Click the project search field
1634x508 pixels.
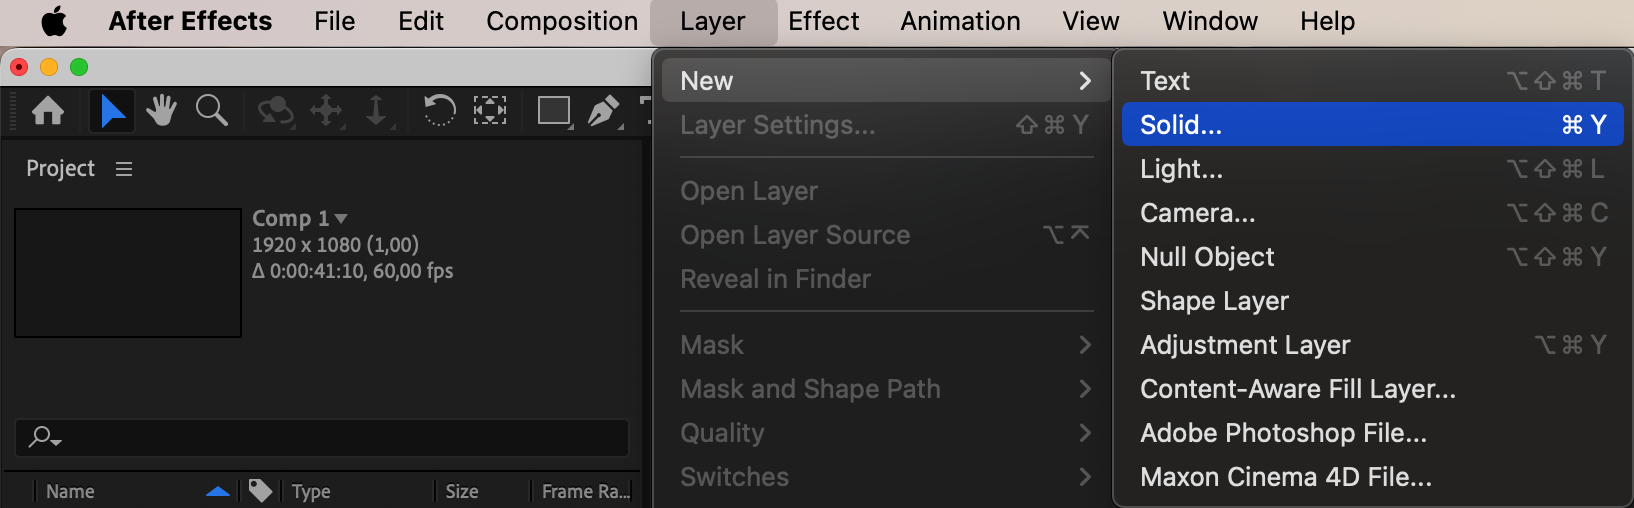tap(330, 437)
